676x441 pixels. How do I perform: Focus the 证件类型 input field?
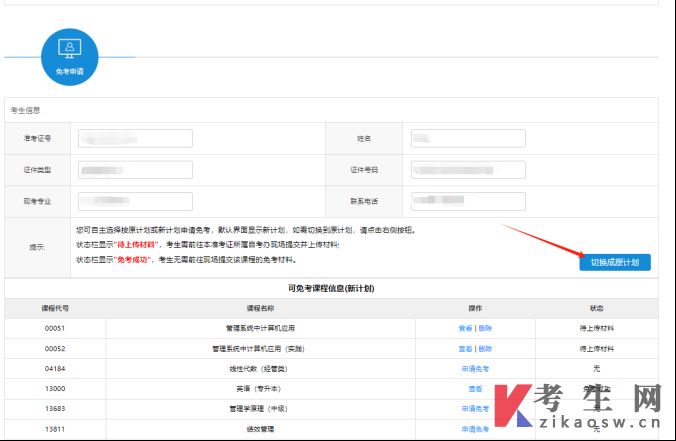(135, 170)
